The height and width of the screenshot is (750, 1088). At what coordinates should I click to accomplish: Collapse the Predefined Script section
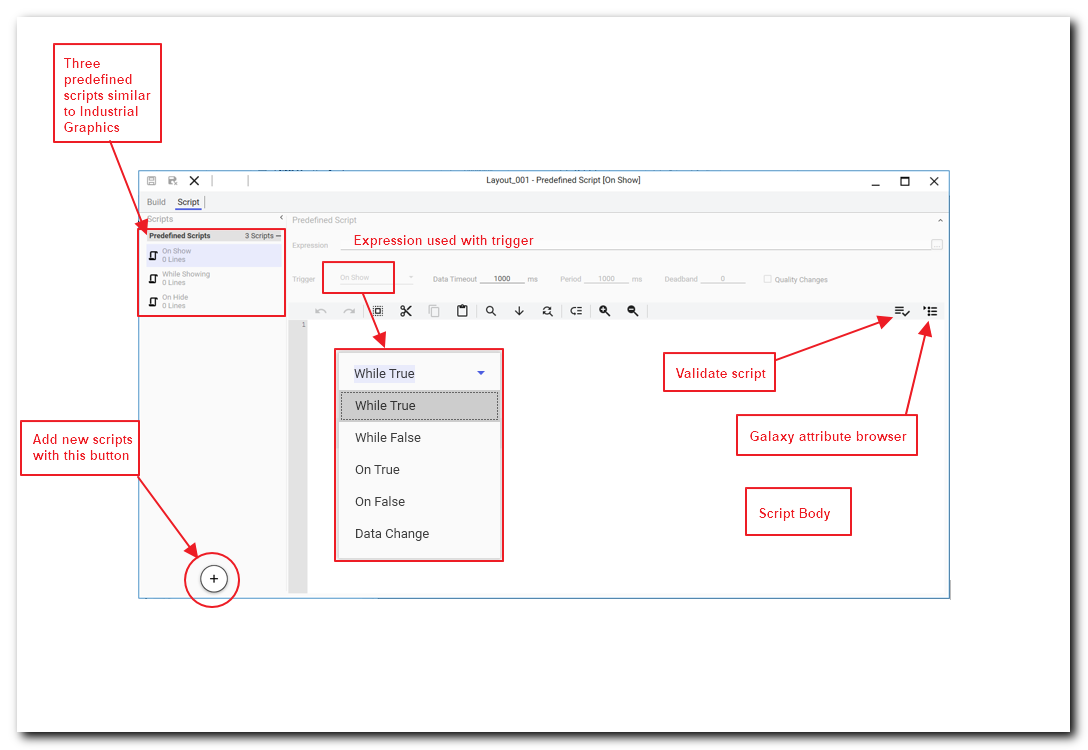click(939, 220)
